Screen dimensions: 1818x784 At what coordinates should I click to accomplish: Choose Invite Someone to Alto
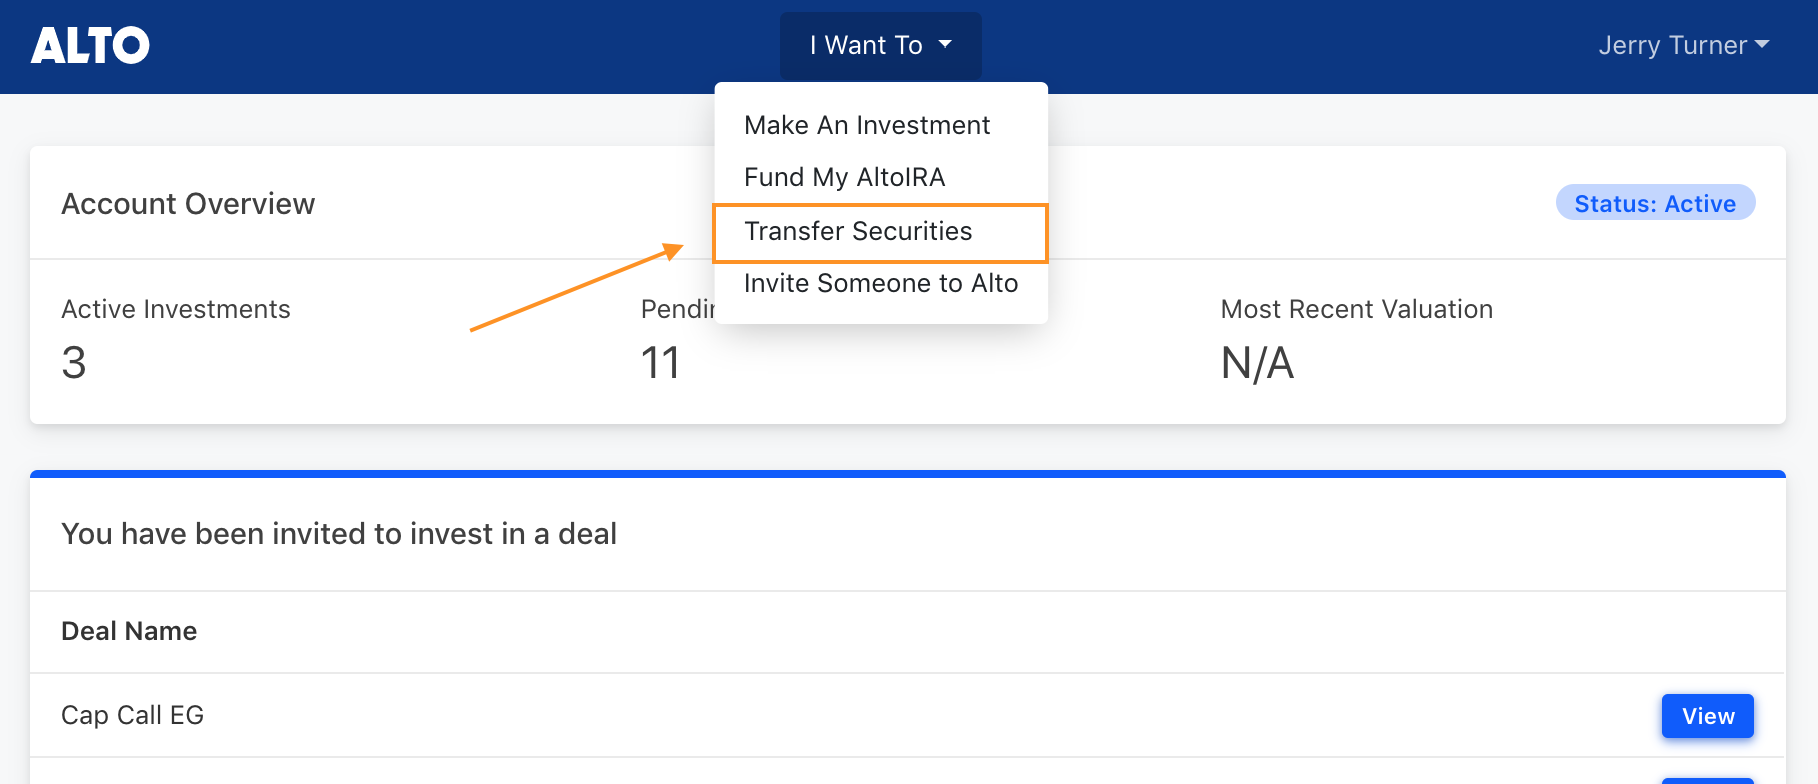pos(881,283)
